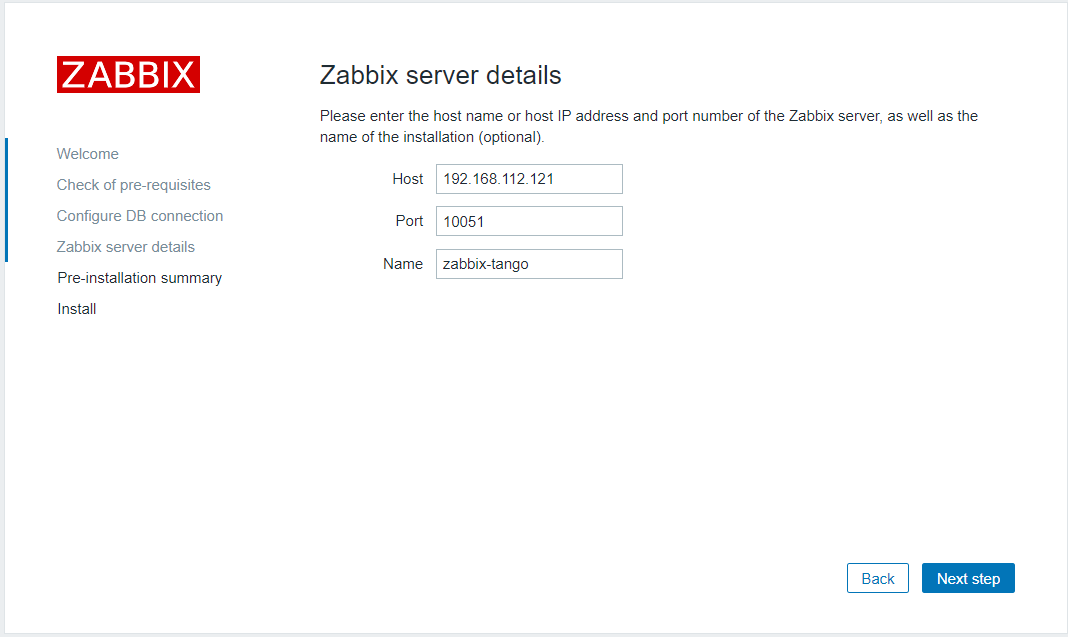Viewport: 1068px width, 637px height.
Task: Click the blank area below the Name field
Action: 529,400
